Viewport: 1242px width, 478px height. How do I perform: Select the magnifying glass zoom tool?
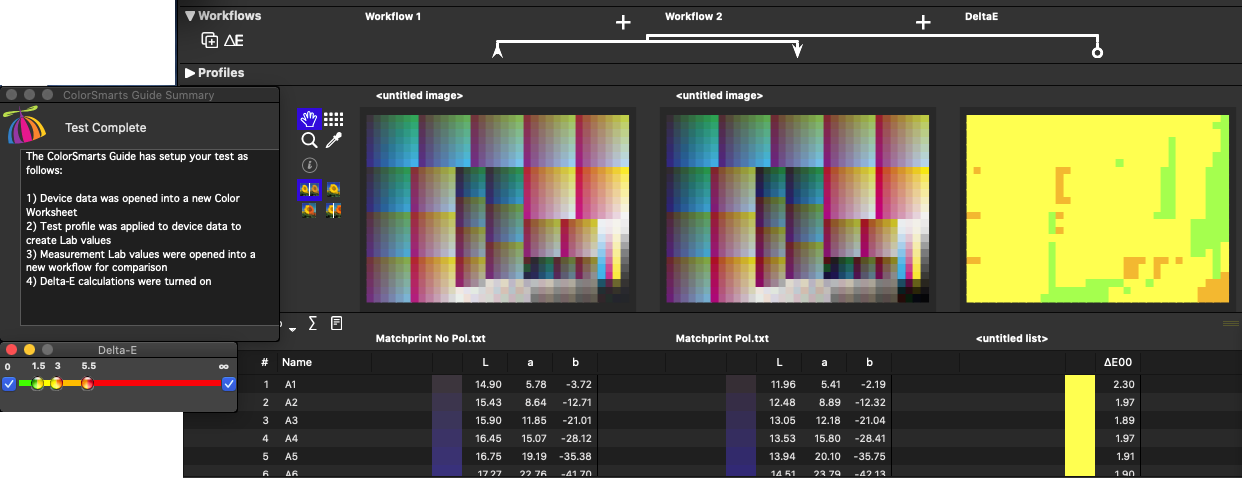[x=308, y=141]
